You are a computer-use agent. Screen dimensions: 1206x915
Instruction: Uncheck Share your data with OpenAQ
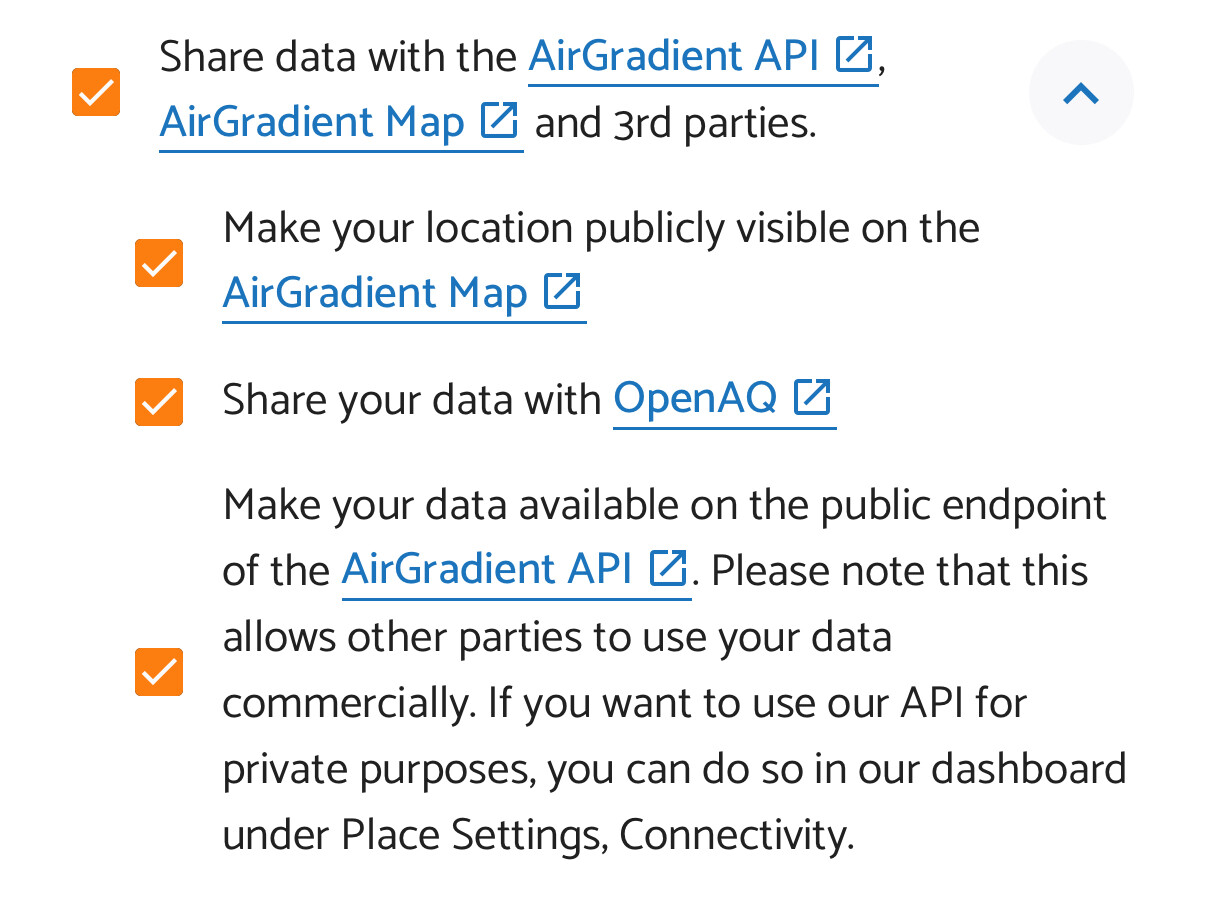159,402
